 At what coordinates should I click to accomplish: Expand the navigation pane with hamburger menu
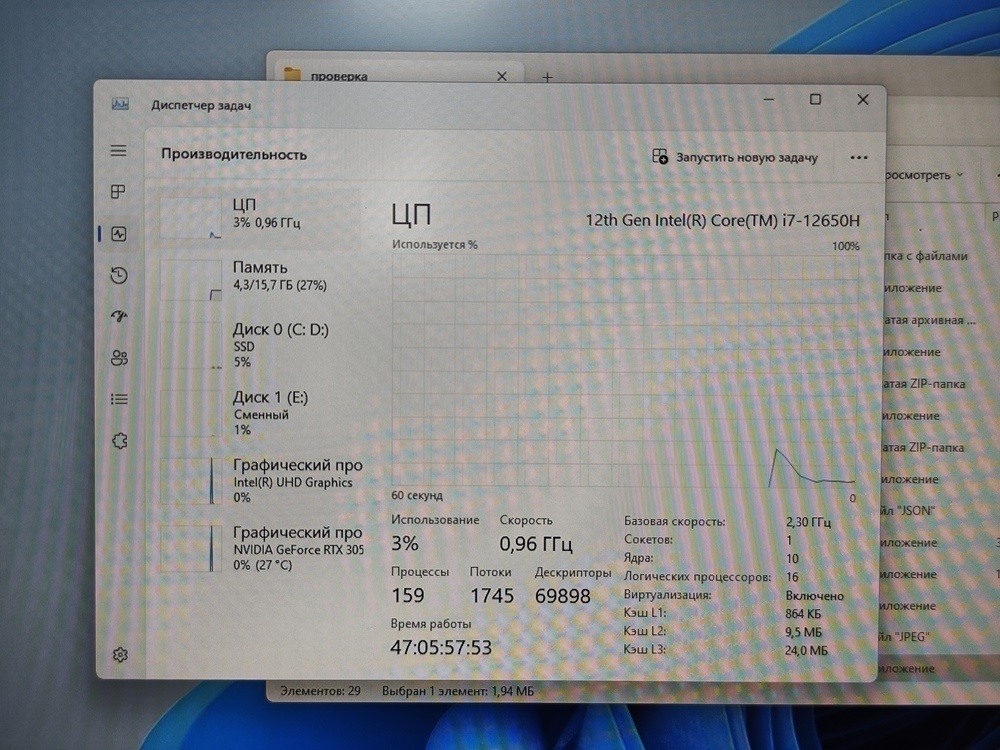pyautogui.click(x=119, y=150)
